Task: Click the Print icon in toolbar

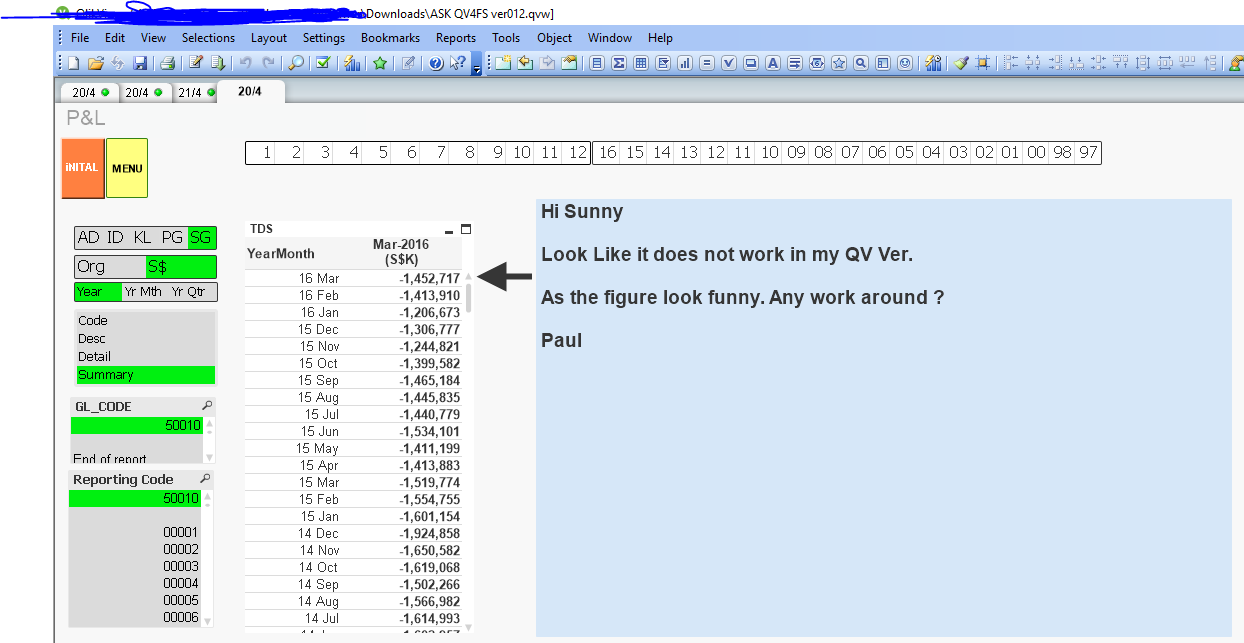Action: 167,63
